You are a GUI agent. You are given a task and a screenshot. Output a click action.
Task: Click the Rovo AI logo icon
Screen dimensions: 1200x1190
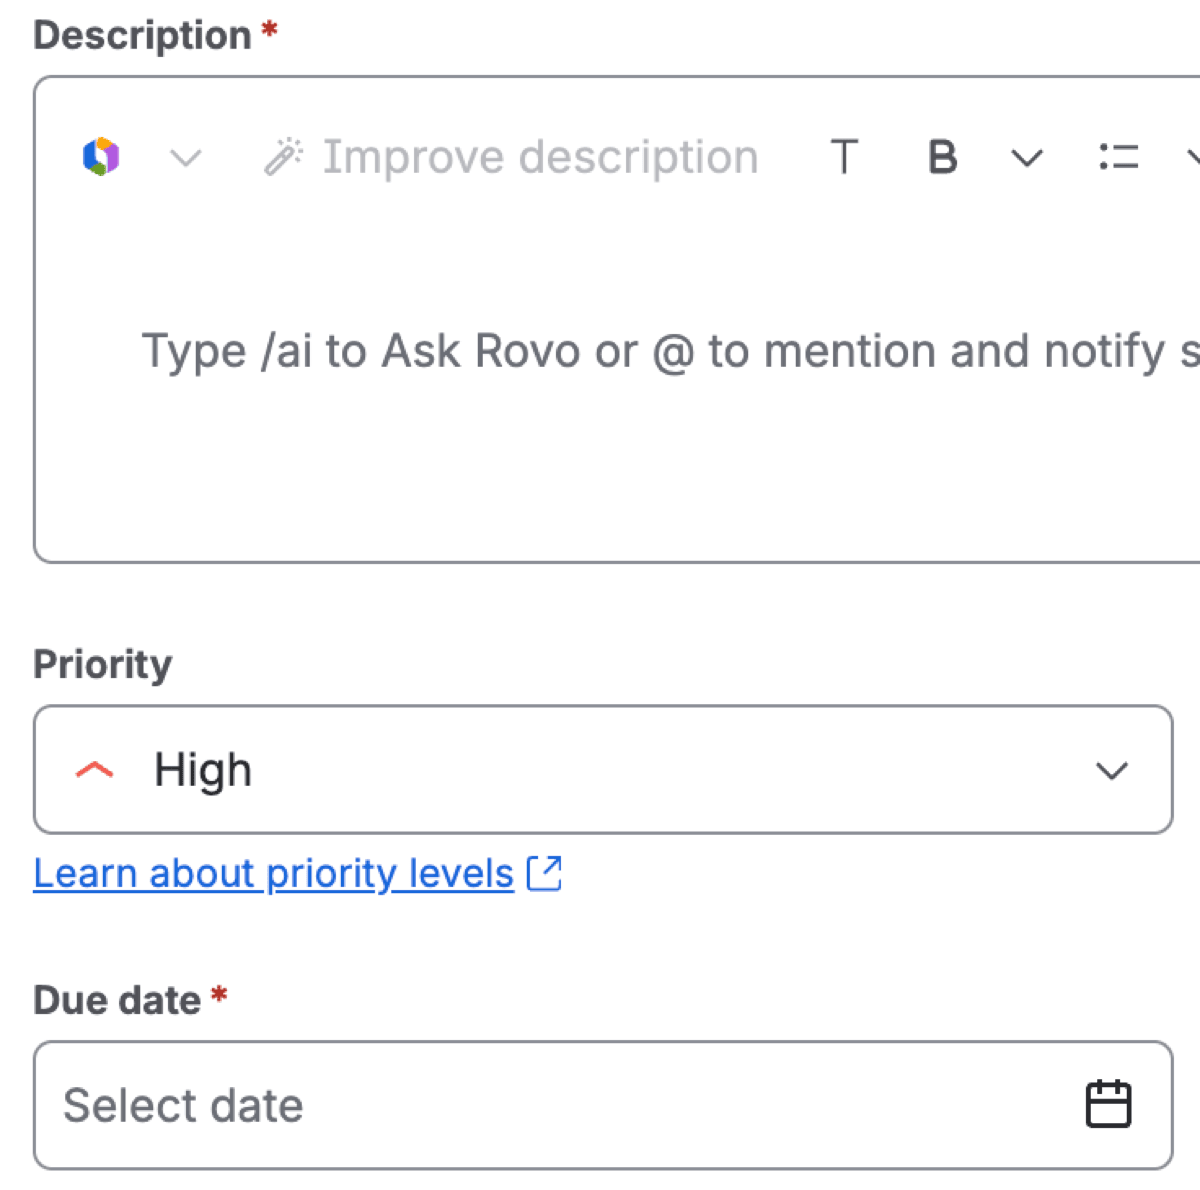101,157
